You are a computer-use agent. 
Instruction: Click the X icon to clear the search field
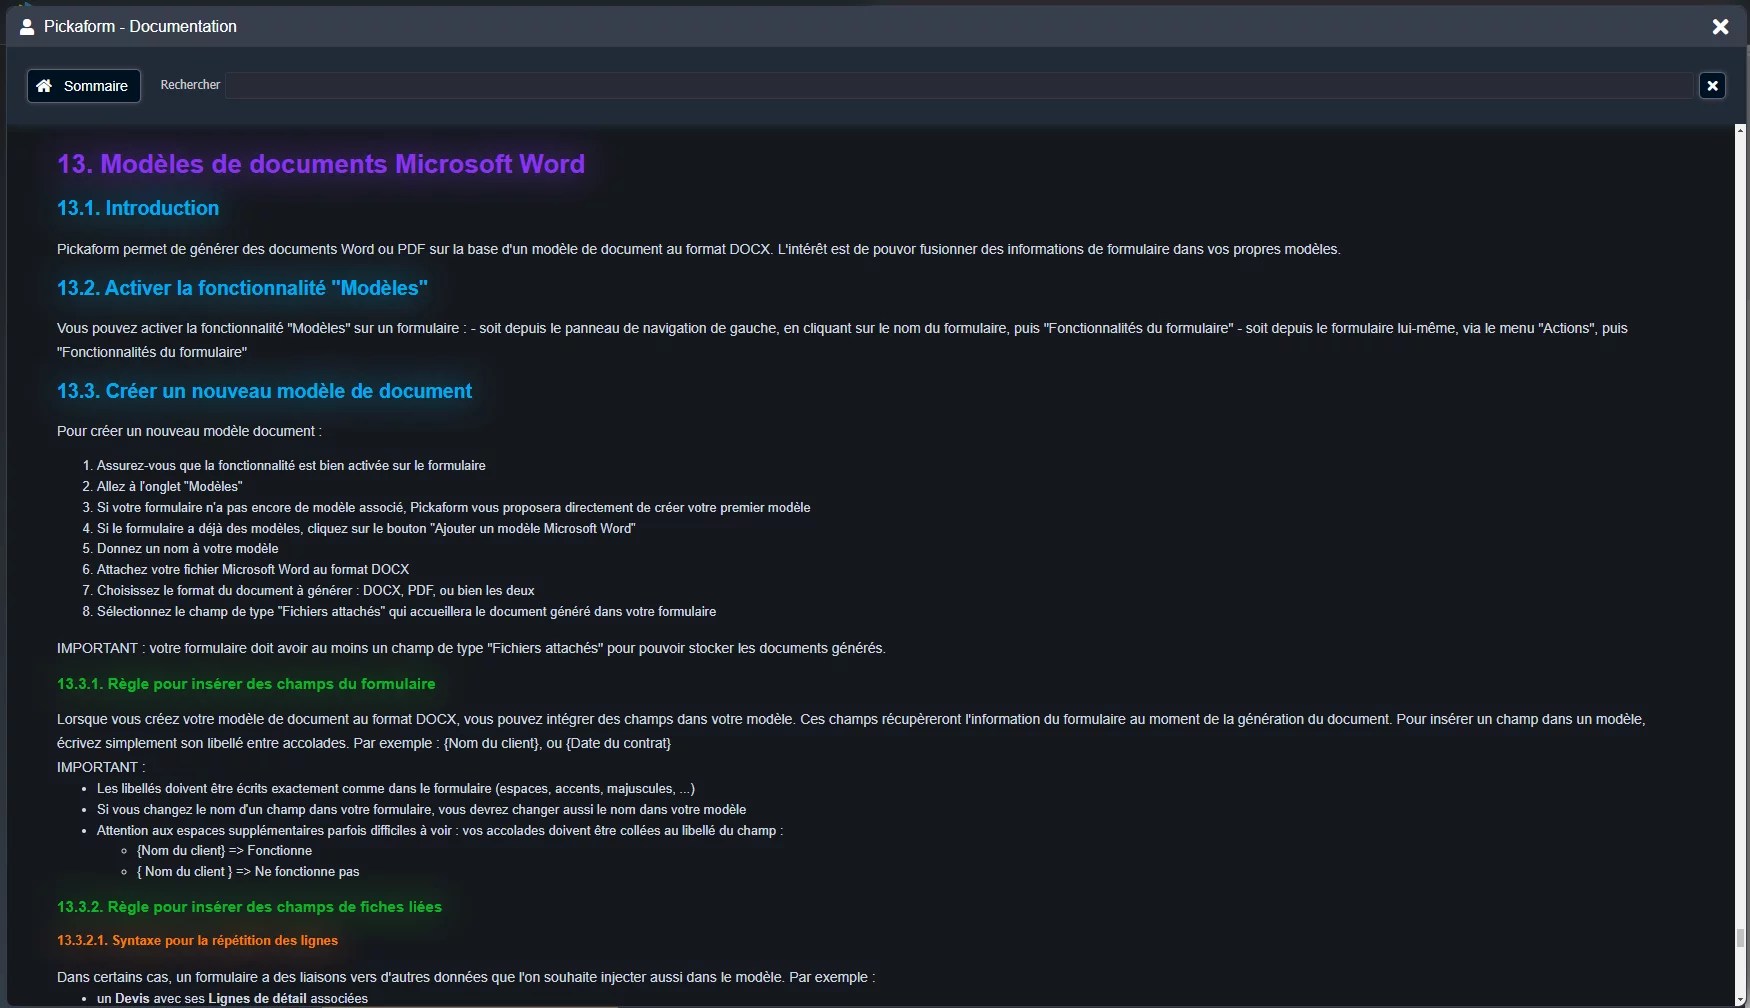pos(1712,85)
